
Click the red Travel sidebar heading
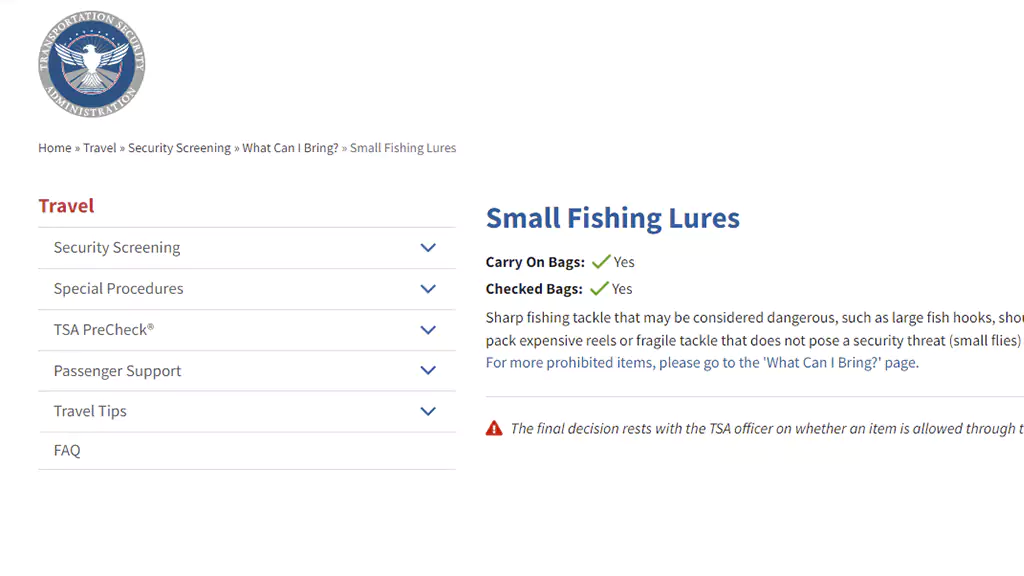coord(66,206)
